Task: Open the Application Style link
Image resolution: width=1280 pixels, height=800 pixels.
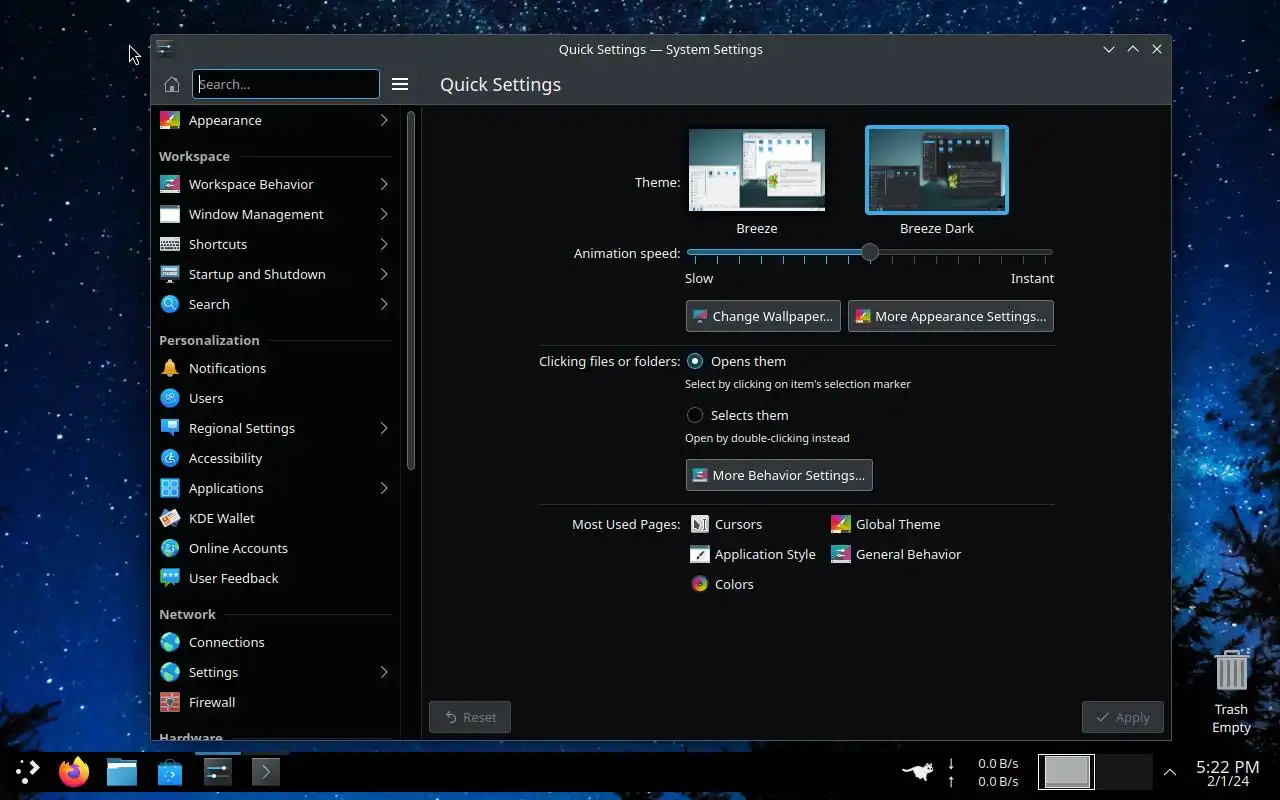Action: coord(753,554)
